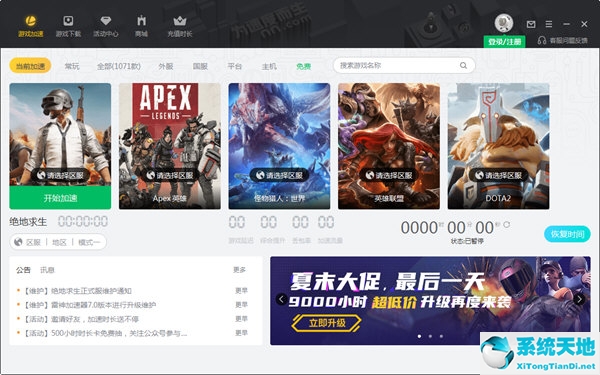This screenshot has height=375, width=600.
Task: Switch to the 讯息 tab
Action: pyautogui.click(x=47, y=270)
